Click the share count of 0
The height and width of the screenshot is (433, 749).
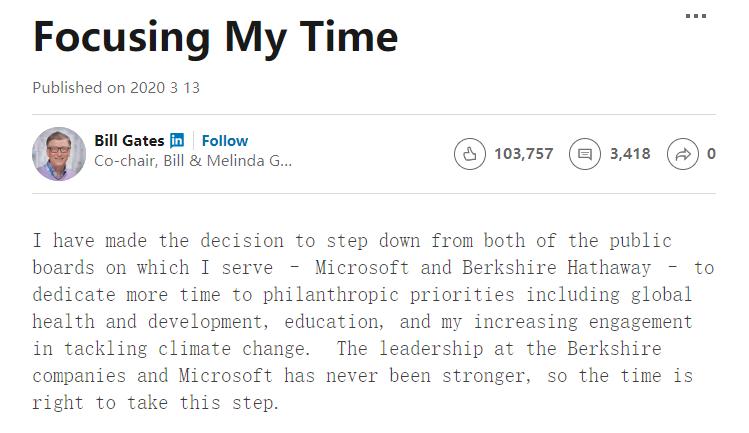[711, 154]
